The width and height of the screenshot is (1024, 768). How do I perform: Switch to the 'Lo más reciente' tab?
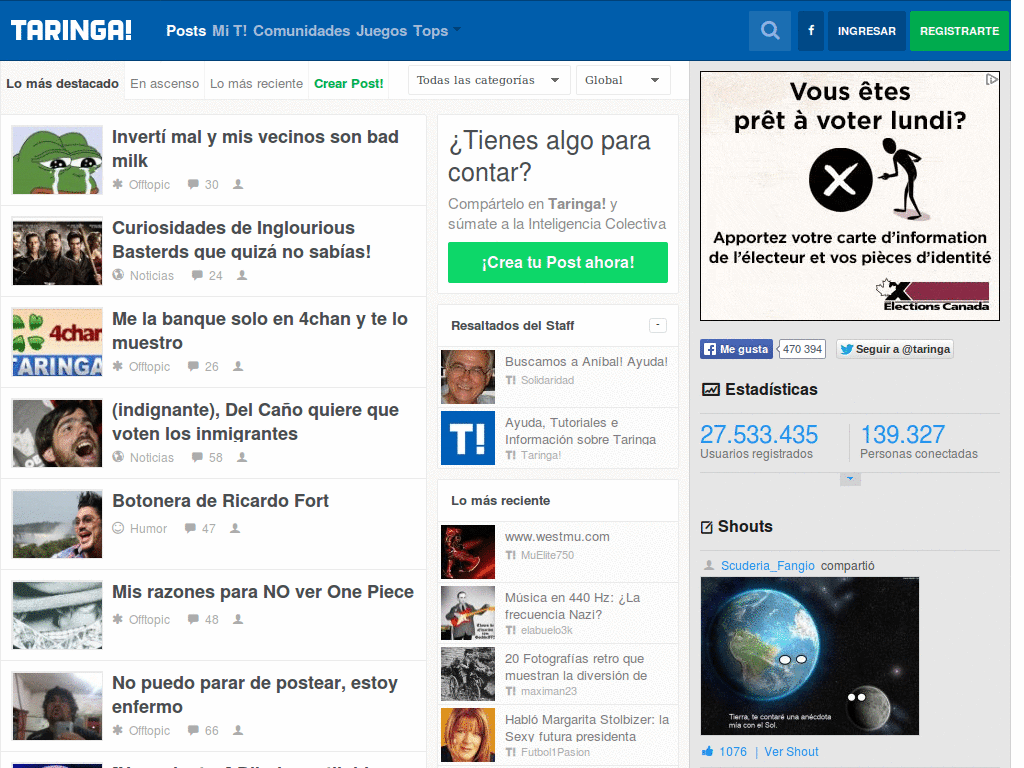[256, 84]
